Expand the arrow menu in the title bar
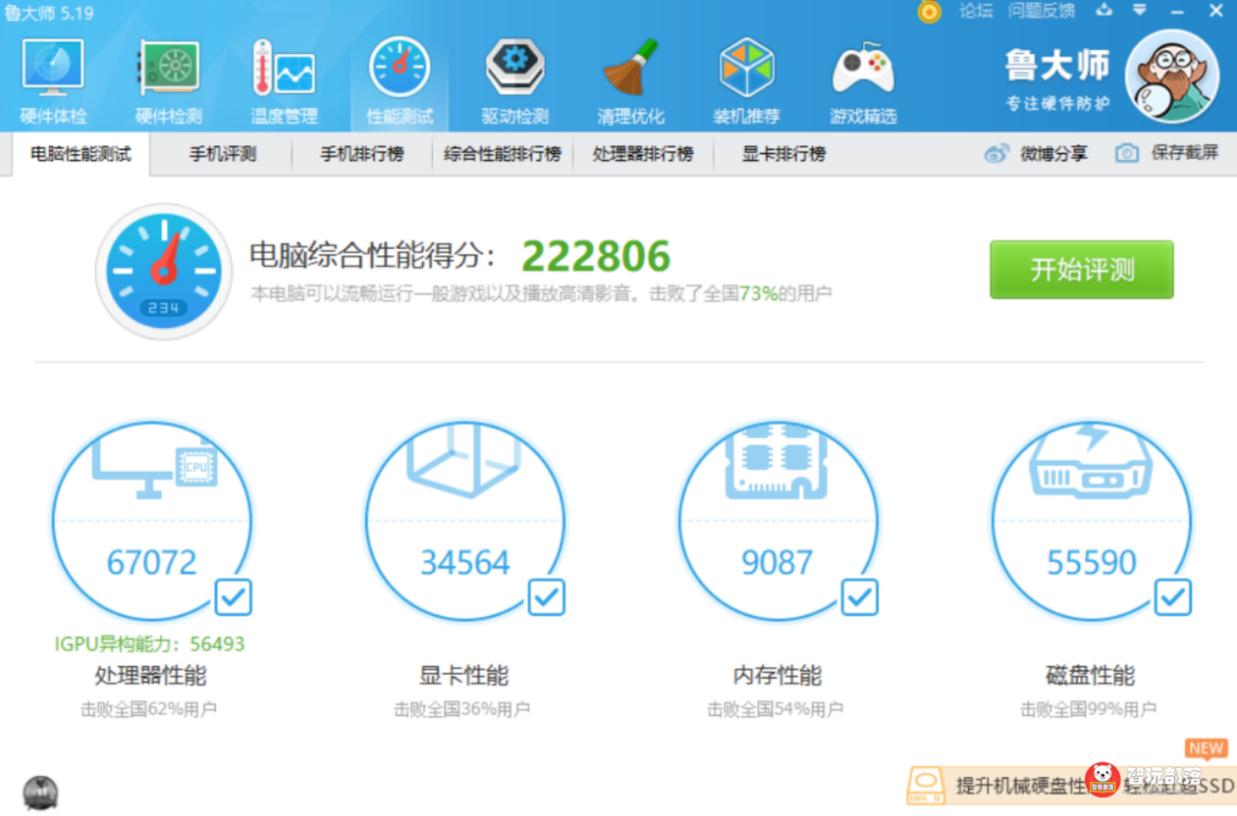 pos(1138,12)
